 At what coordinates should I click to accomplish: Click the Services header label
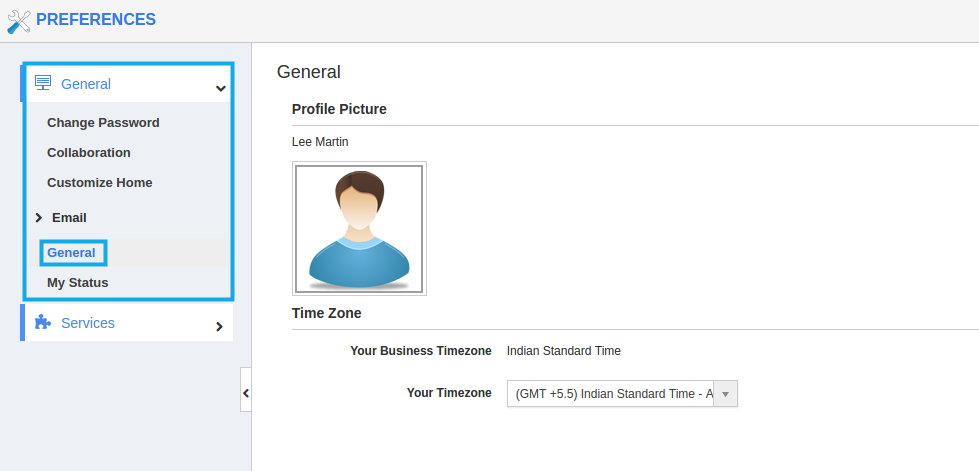tap(88, 323)
